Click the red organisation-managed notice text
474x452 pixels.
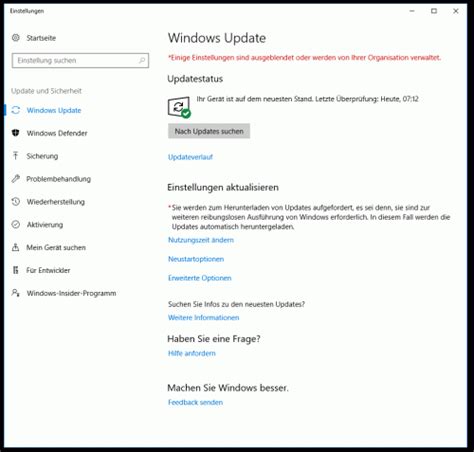(304, 58)
